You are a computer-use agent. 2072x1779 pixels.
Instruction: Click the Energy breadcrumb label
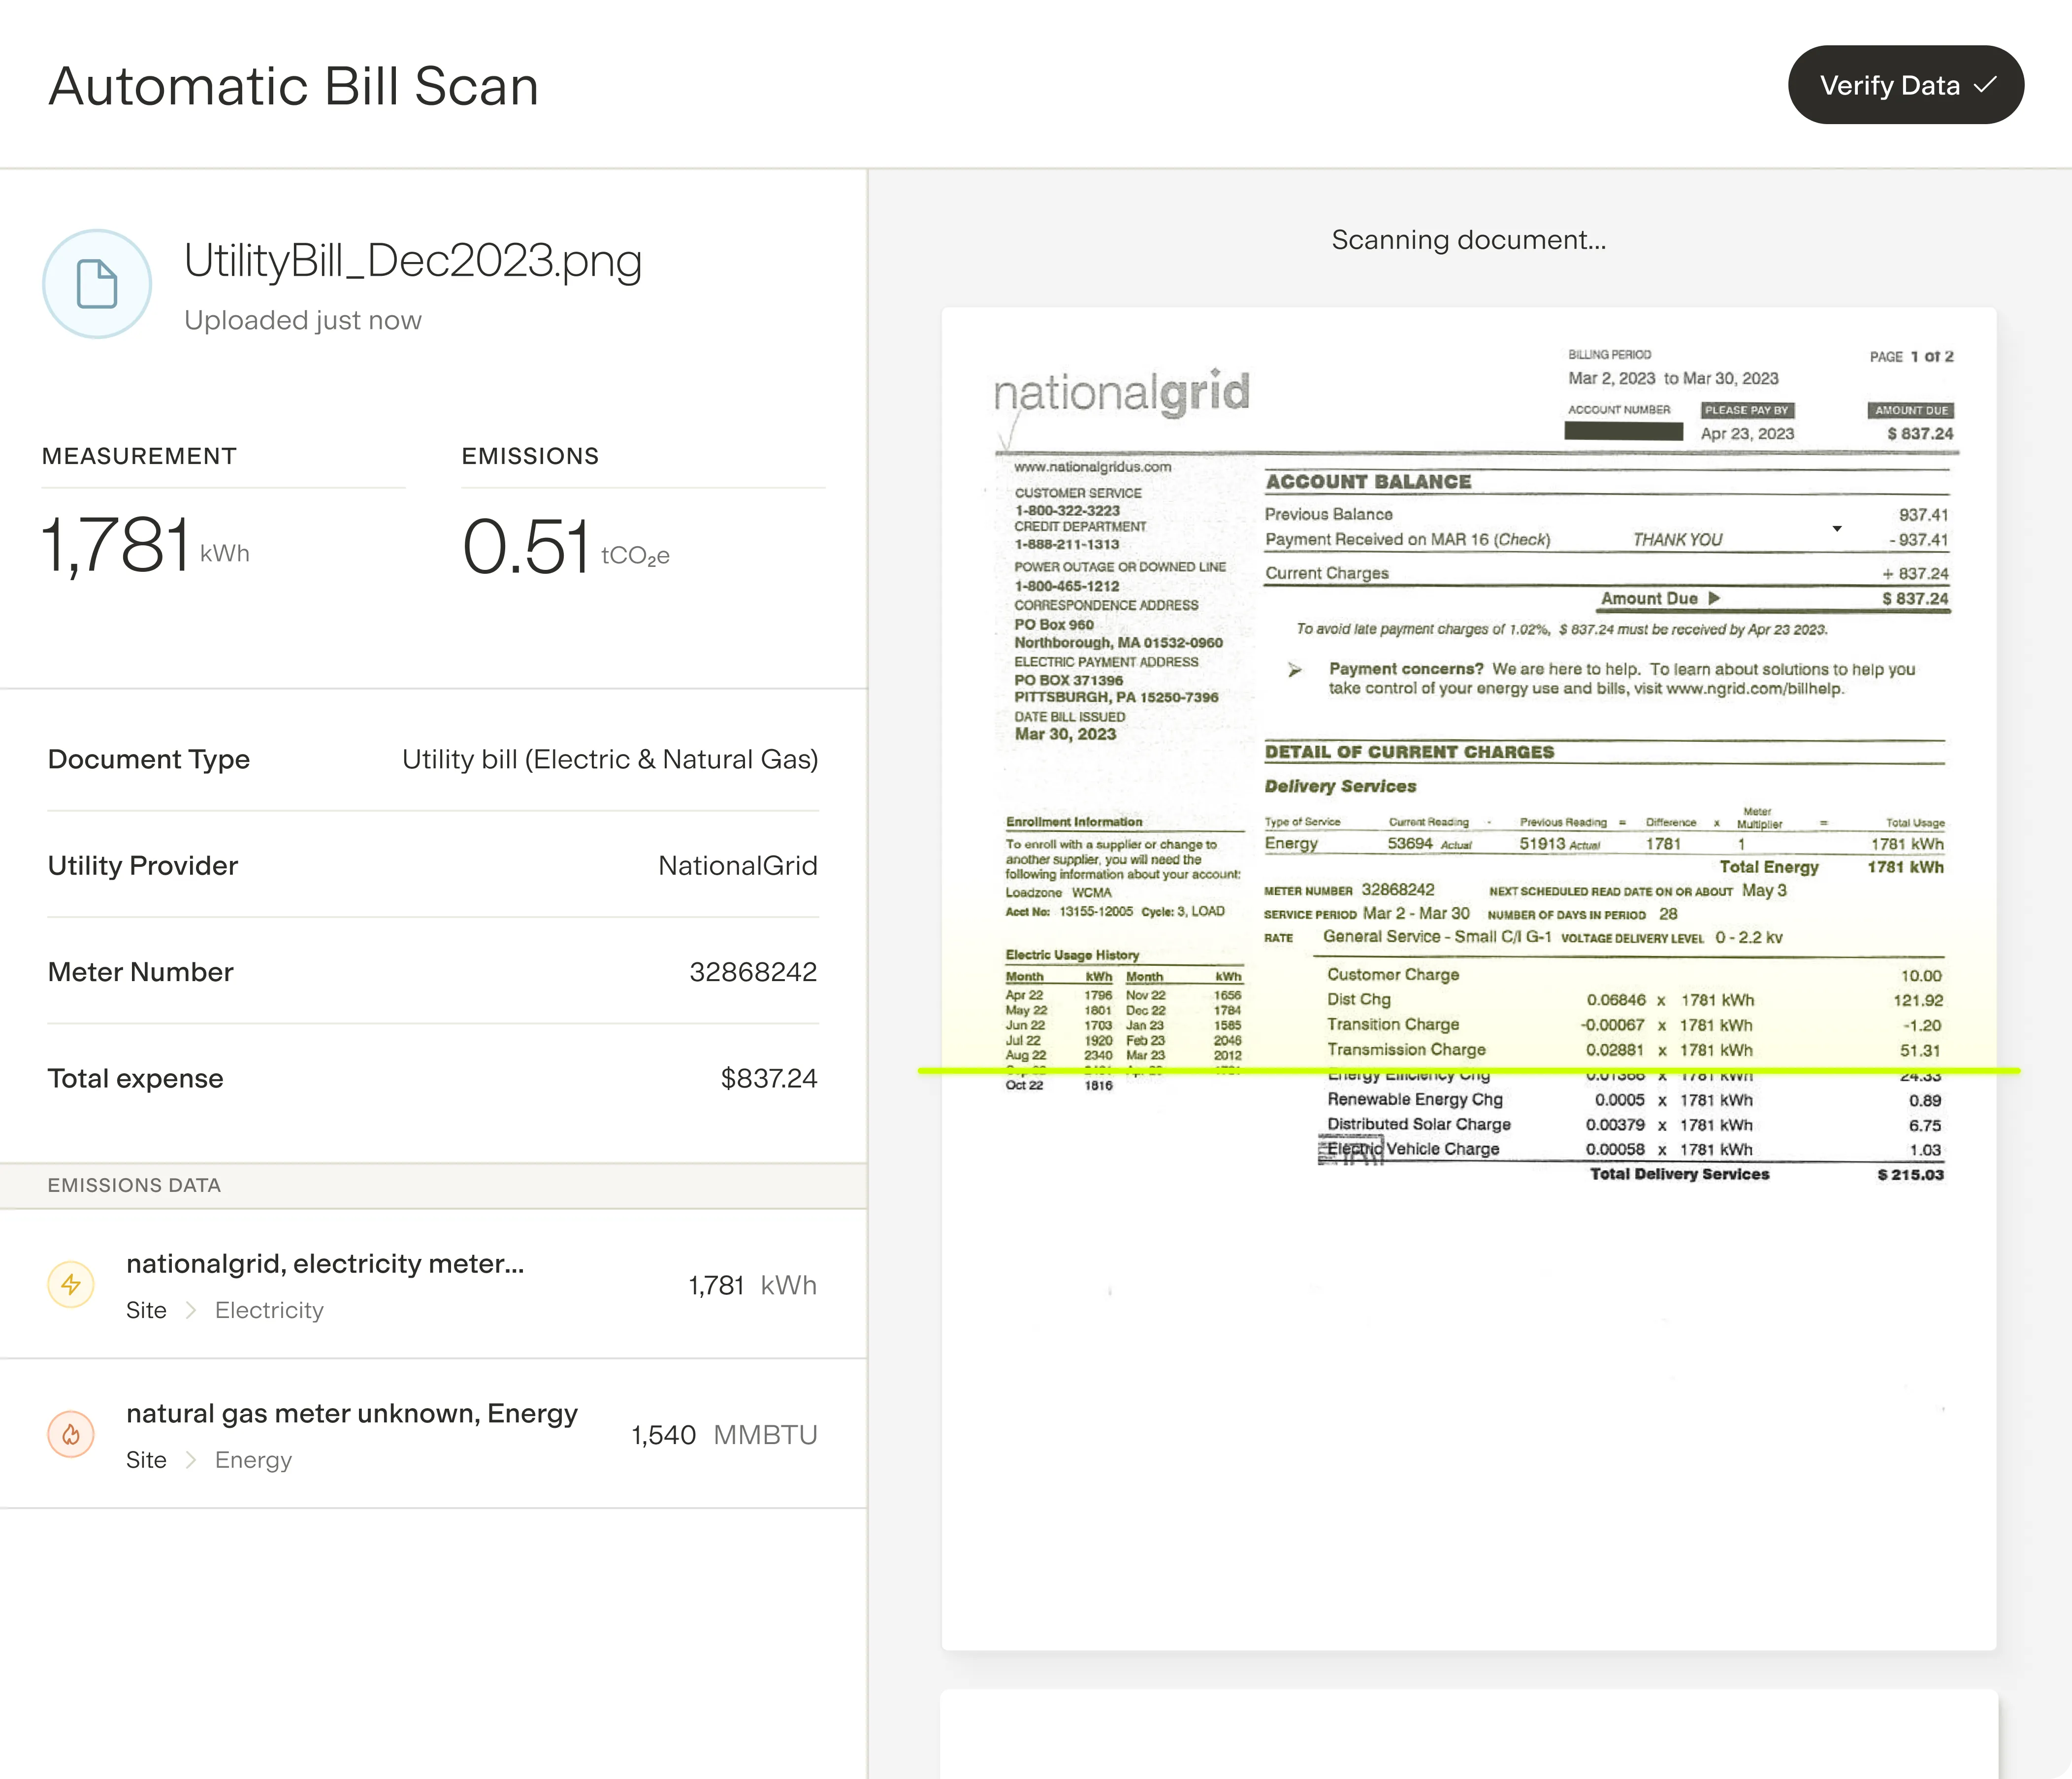tap(252, 1460)
